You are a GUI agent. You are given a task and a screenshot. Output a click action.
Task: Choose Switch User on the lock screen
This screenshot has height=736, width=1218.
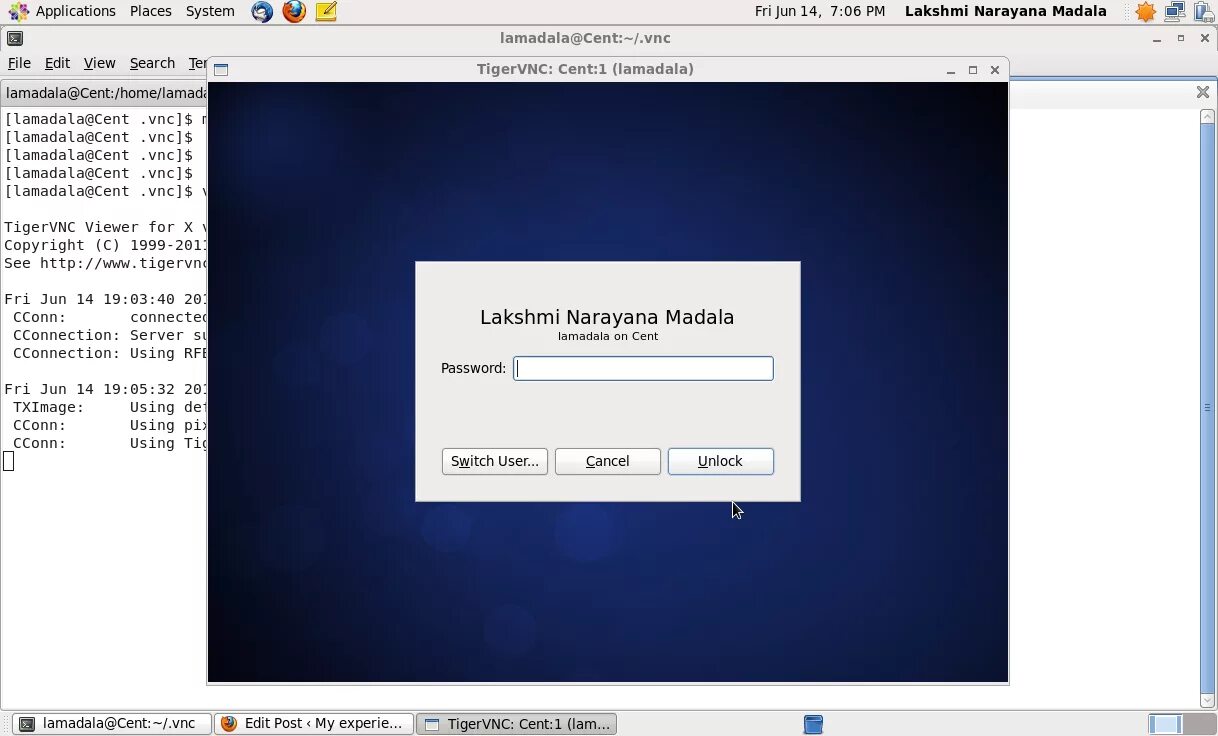494,461
